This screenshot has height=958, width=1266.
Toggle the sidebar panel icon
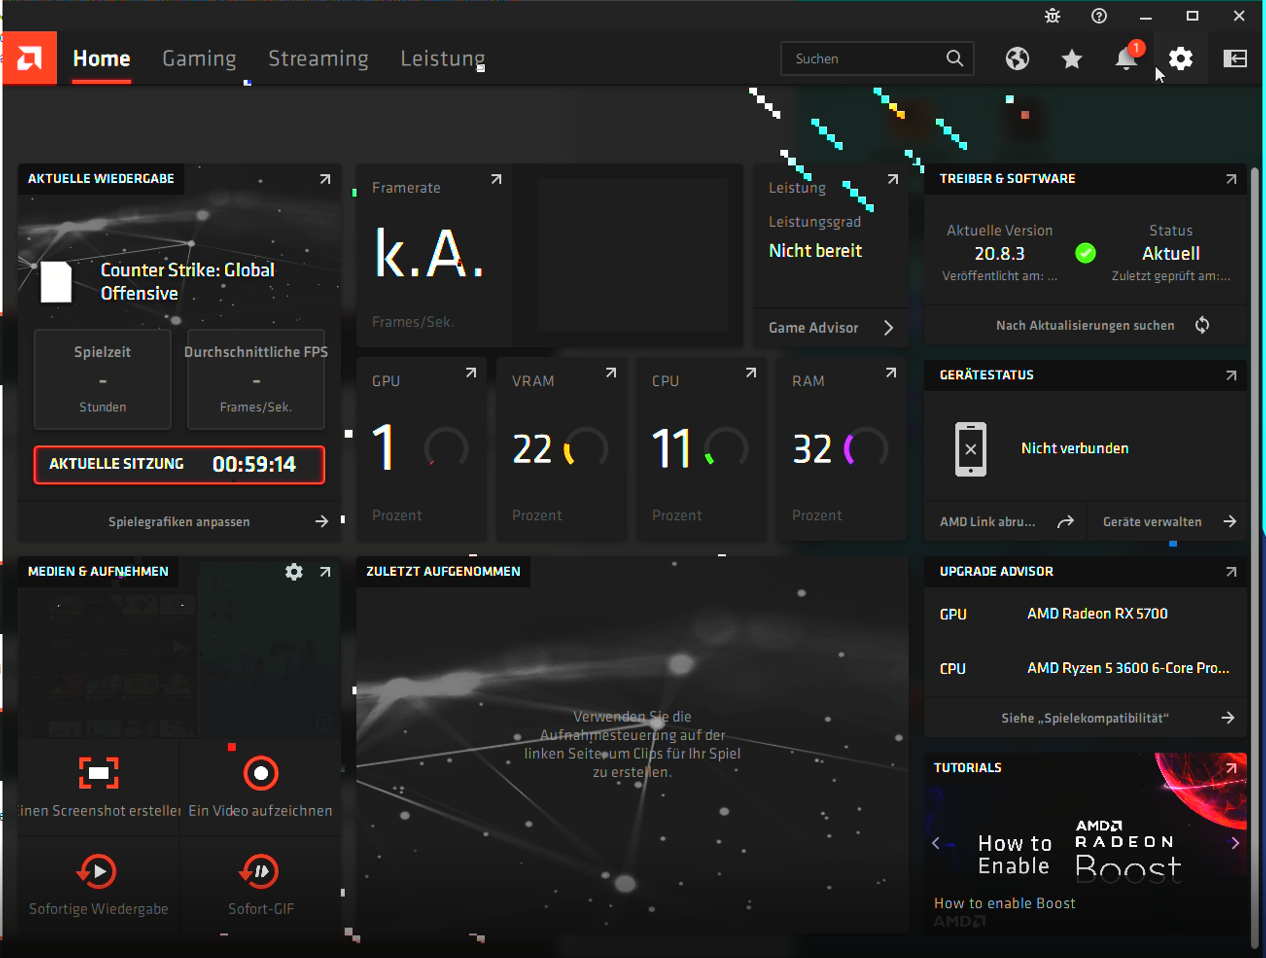pyautogui.click(x=1235, y=59)
